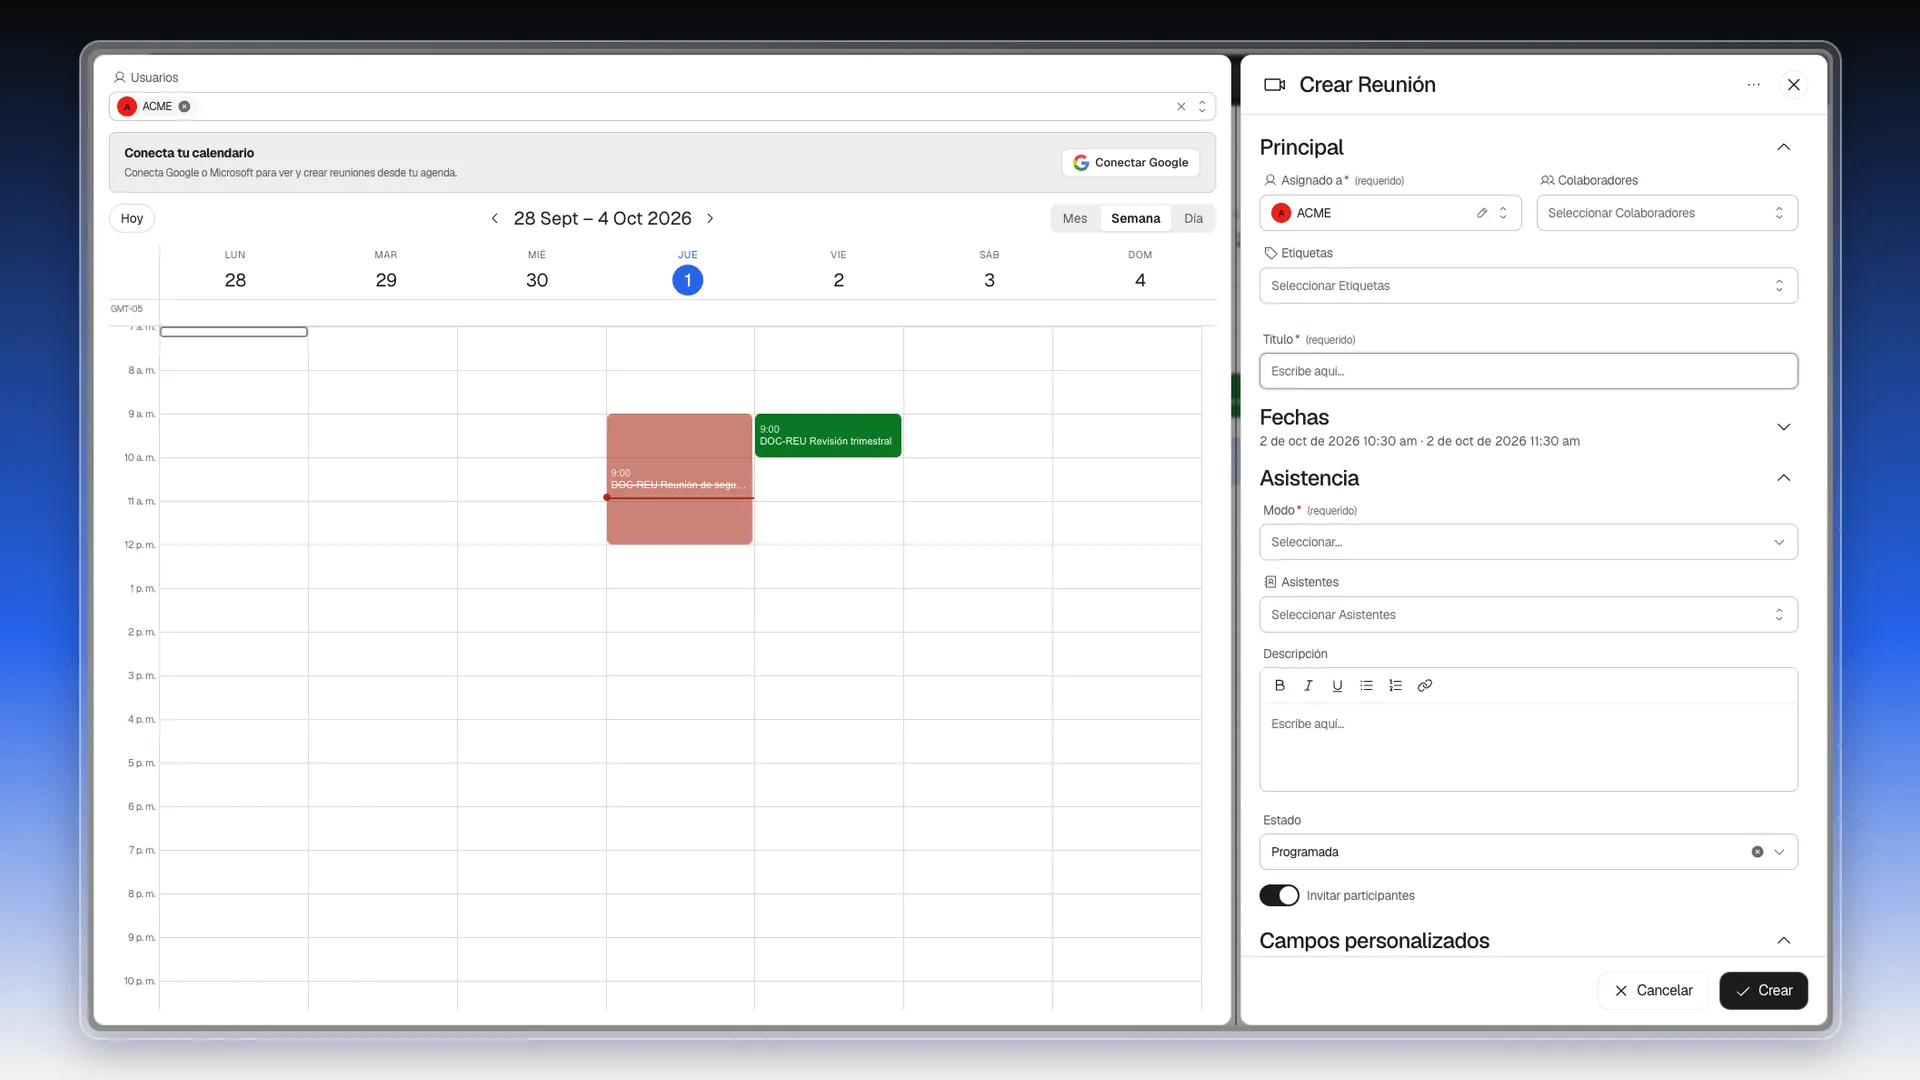Collapse the Asistencia section
The width and height of the screenshot is (1920, 1080).
(x=1783, y=478)
